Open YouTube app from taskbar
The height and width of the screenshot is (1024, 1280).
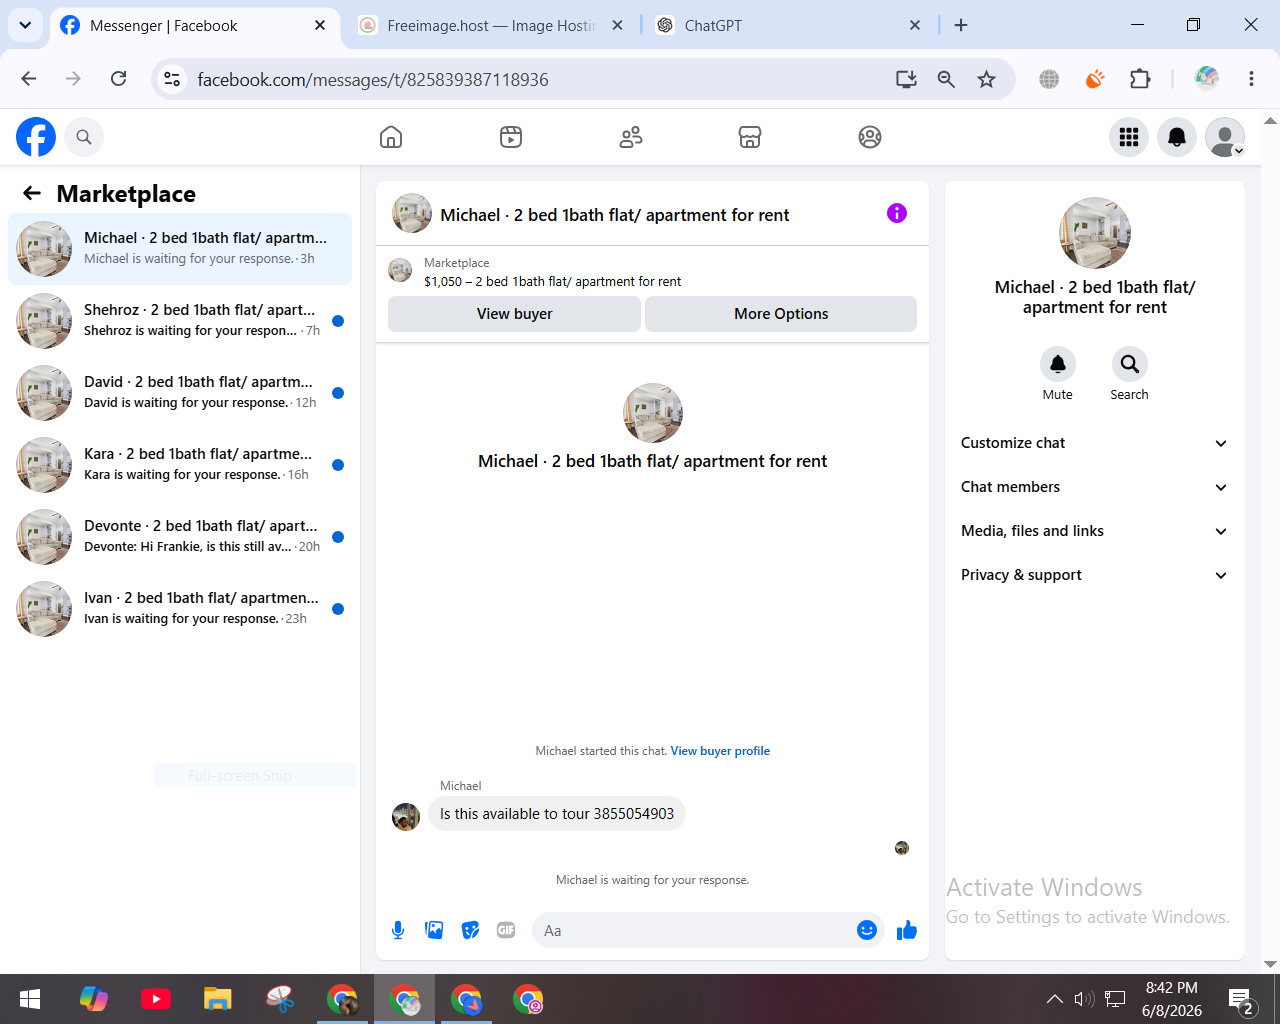(x=156, y=999)
